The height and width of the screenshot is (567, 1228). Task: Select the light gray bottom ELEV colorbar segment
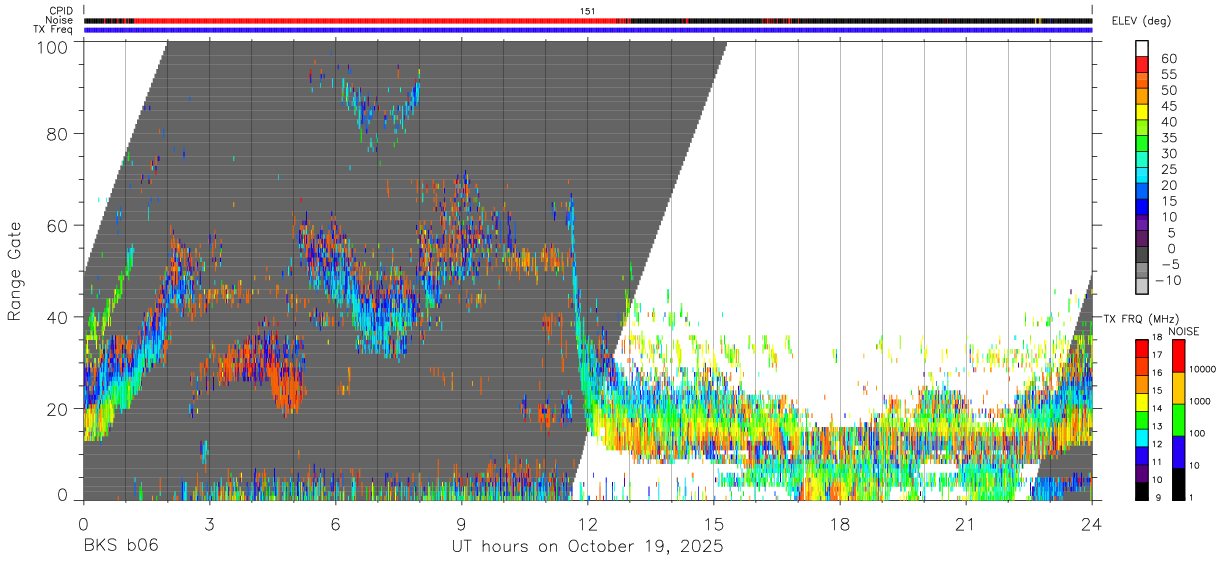(x=1141, y=286)
